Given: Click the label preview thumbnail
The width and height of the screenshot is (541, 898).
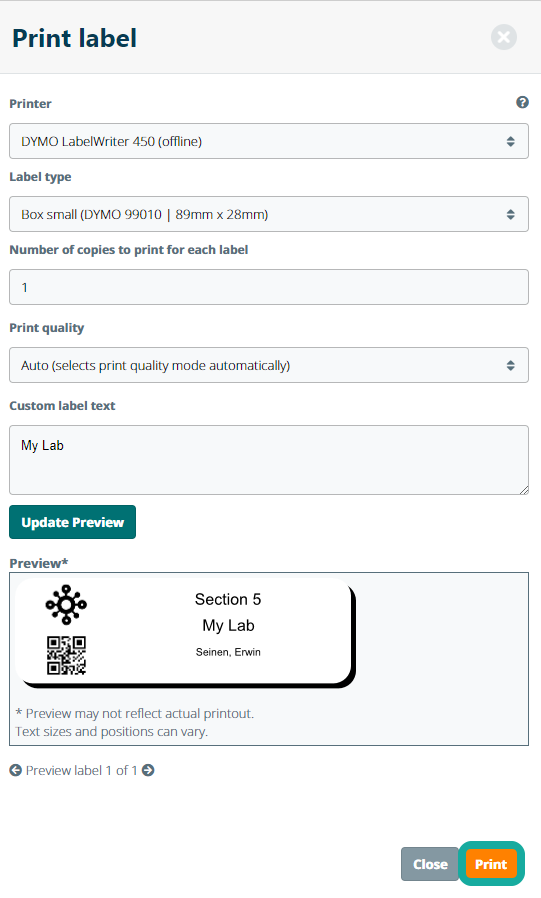Looking at the screenshot, I should click(185, 632).
